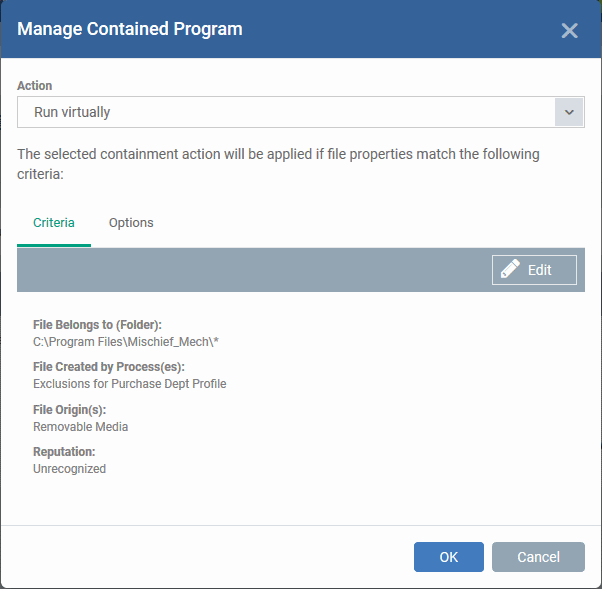Click the File Created by Process(es) heading
This screenshot has height=589, width=602.
coord(109,367)
